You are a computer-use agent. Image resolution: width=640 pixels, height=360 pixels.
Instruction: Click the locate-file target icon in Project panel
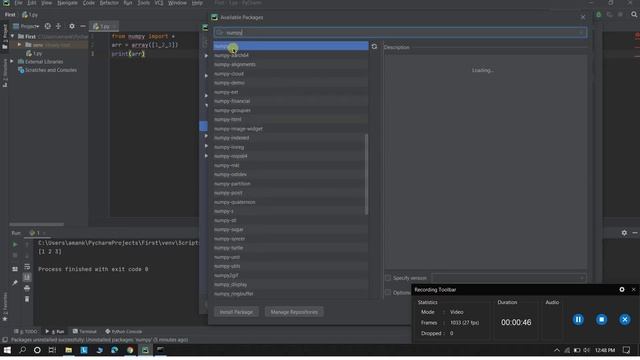pyautogui.click(x=48, y=26)
